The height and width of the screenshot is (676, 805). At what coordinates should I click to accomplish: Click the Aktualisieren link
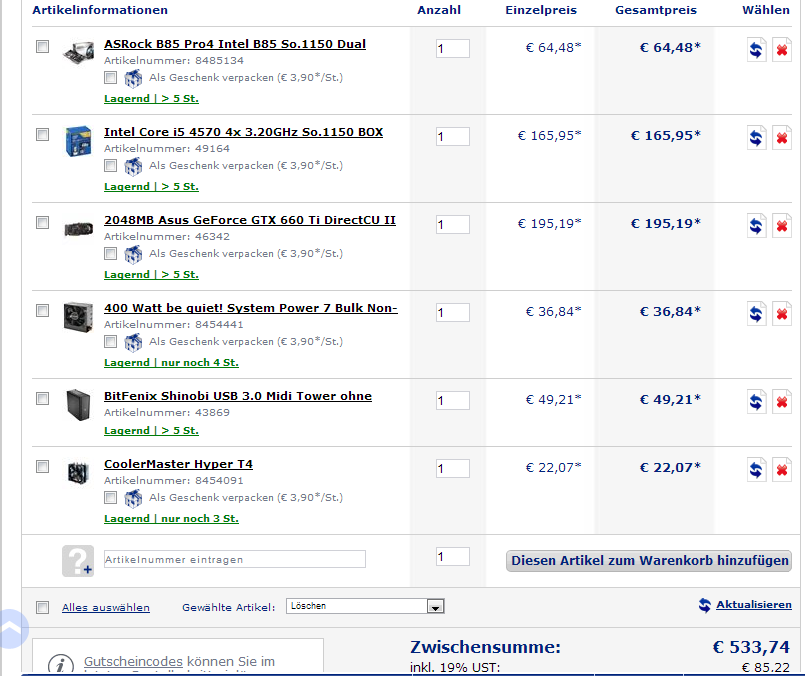[754, 605]
